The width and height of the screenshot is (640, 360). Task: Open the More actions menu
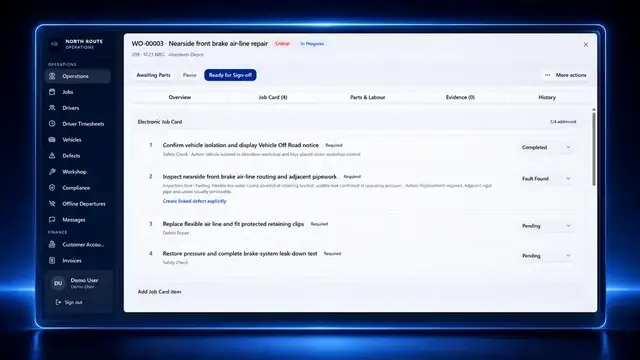click(x=566, y=75)
